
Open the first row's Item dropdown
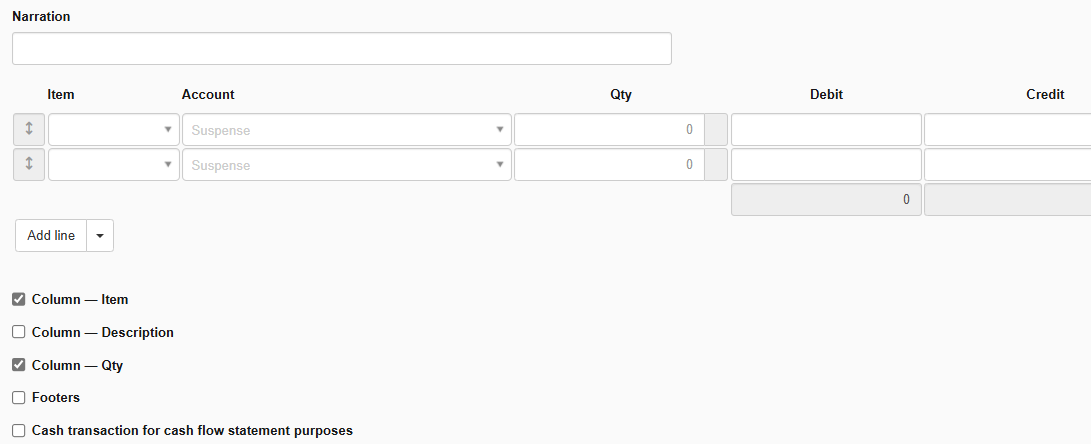tap(114, 129)
